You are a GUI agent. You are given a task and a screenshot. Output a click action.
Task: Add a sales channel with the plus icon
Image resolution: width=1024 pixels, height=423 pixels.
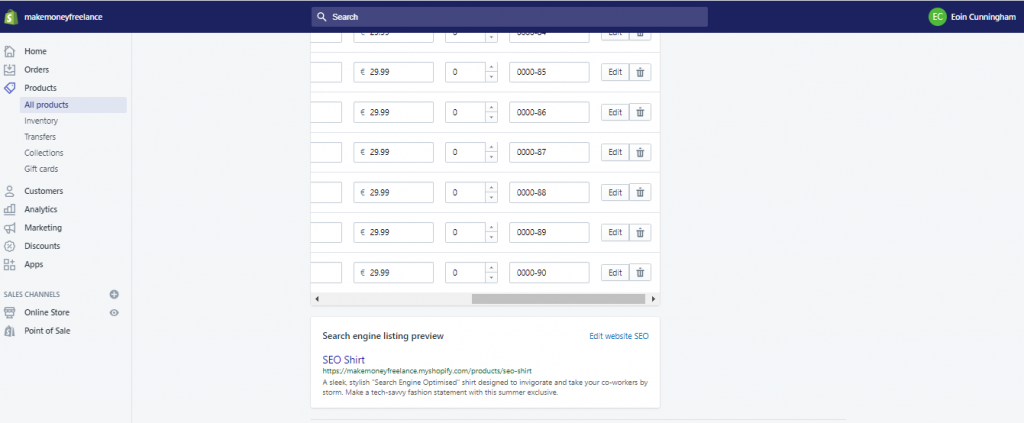coord(114,294)
